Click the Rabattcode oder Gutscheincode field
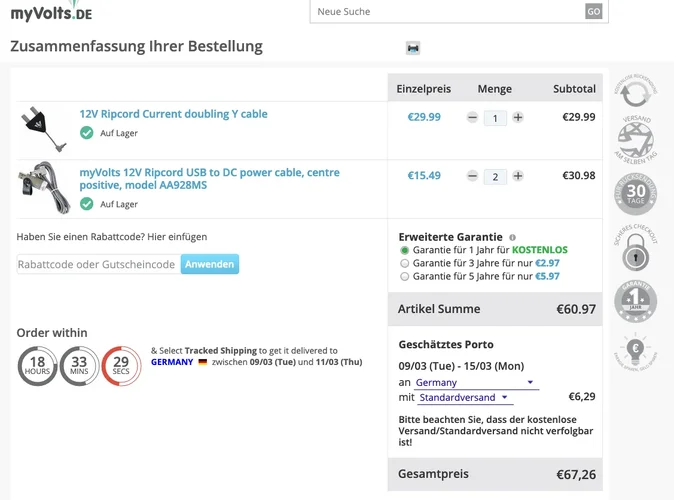This screenshot has width=674, height=500. (x=98, y=264)
